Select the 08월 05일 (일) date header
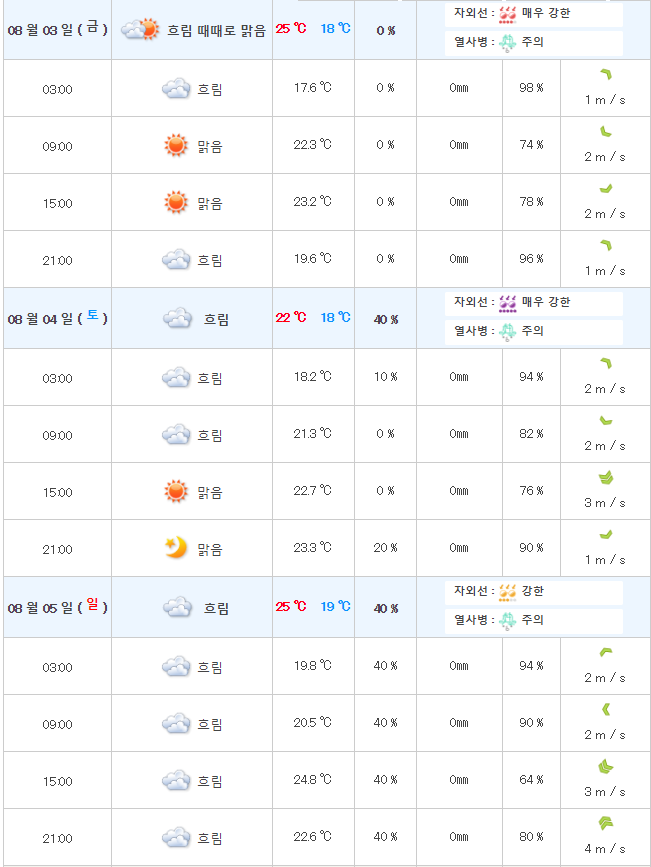 point(57,607)
